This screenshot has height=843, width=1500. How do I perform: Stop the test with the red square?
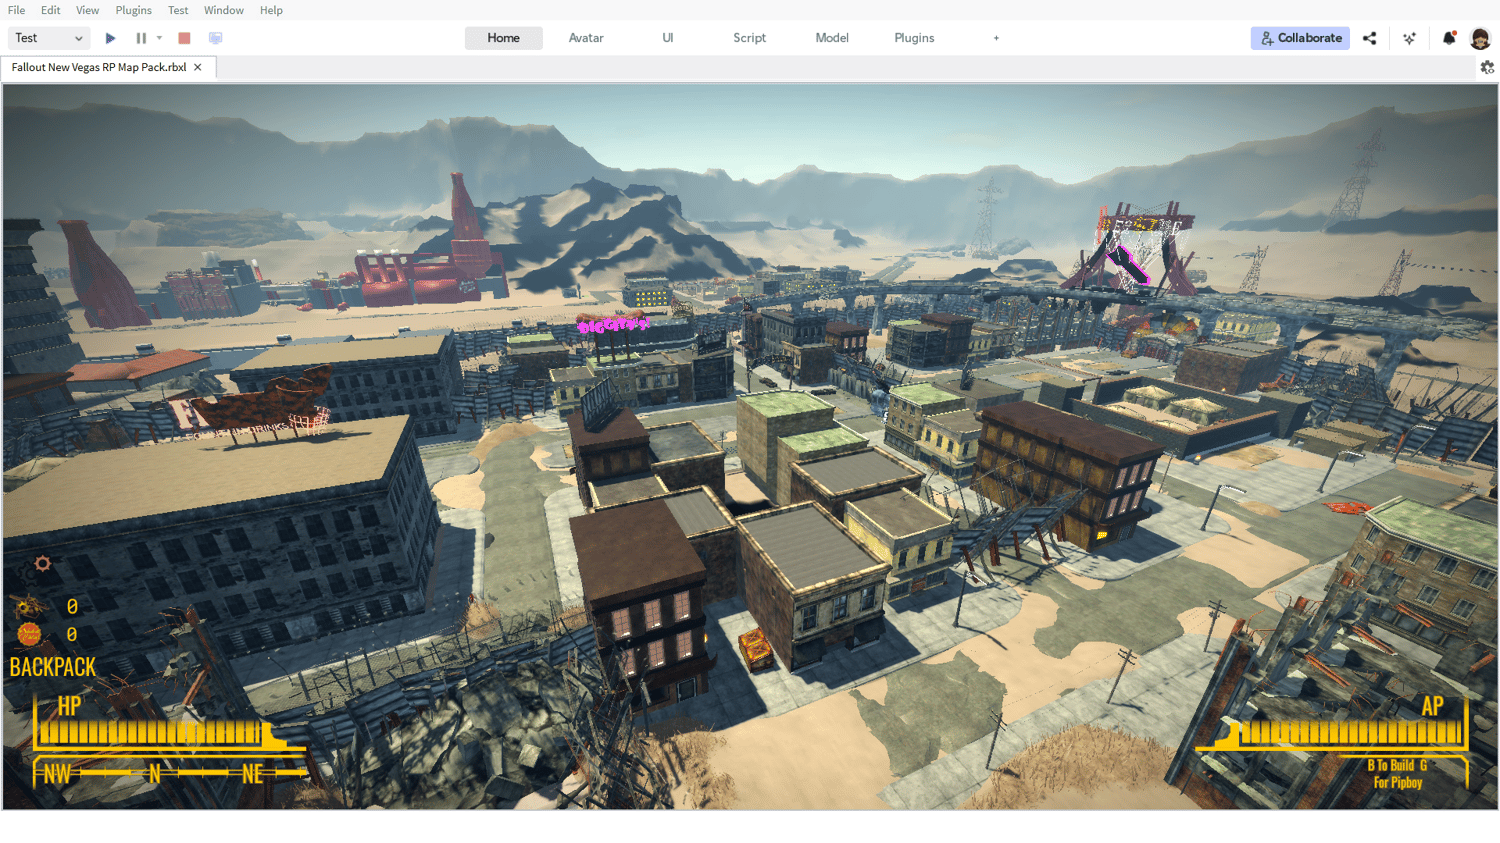coord(184,38)
